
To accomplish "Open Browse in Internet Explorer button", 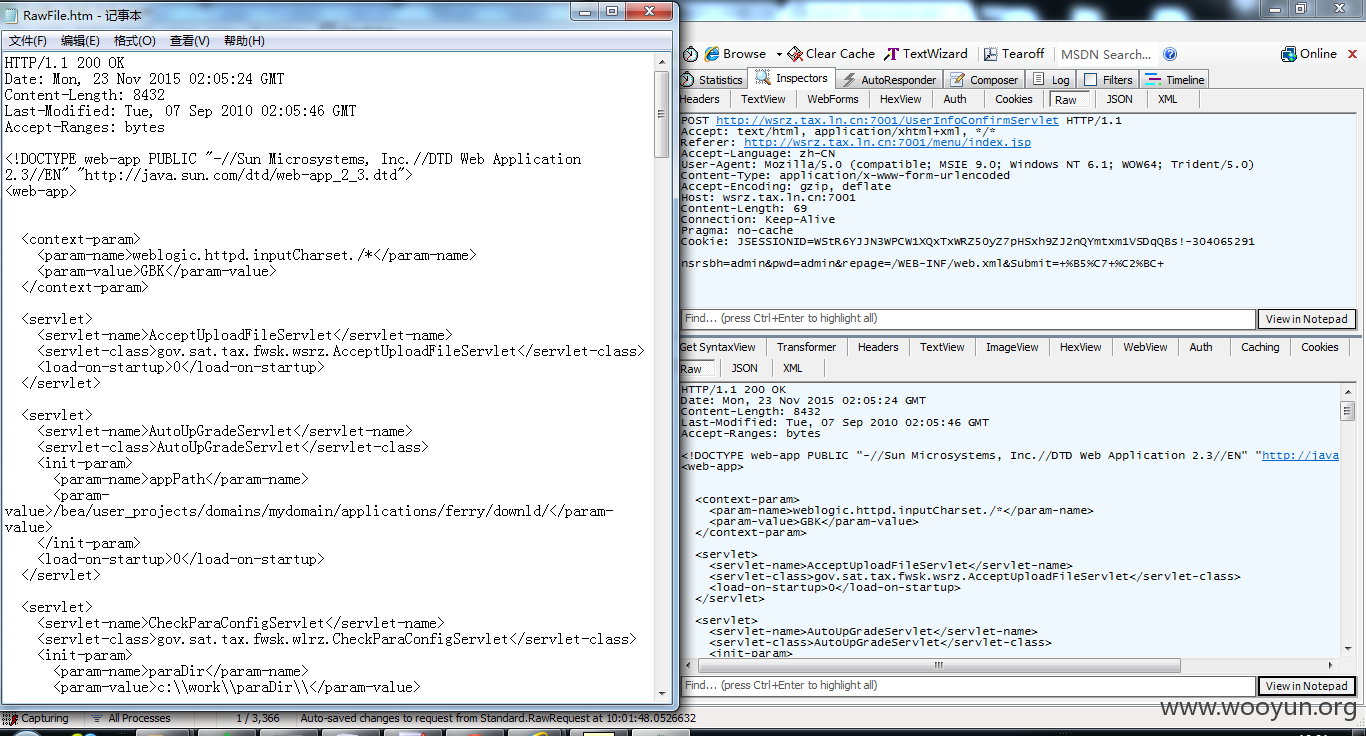I will tap(735, 54).
